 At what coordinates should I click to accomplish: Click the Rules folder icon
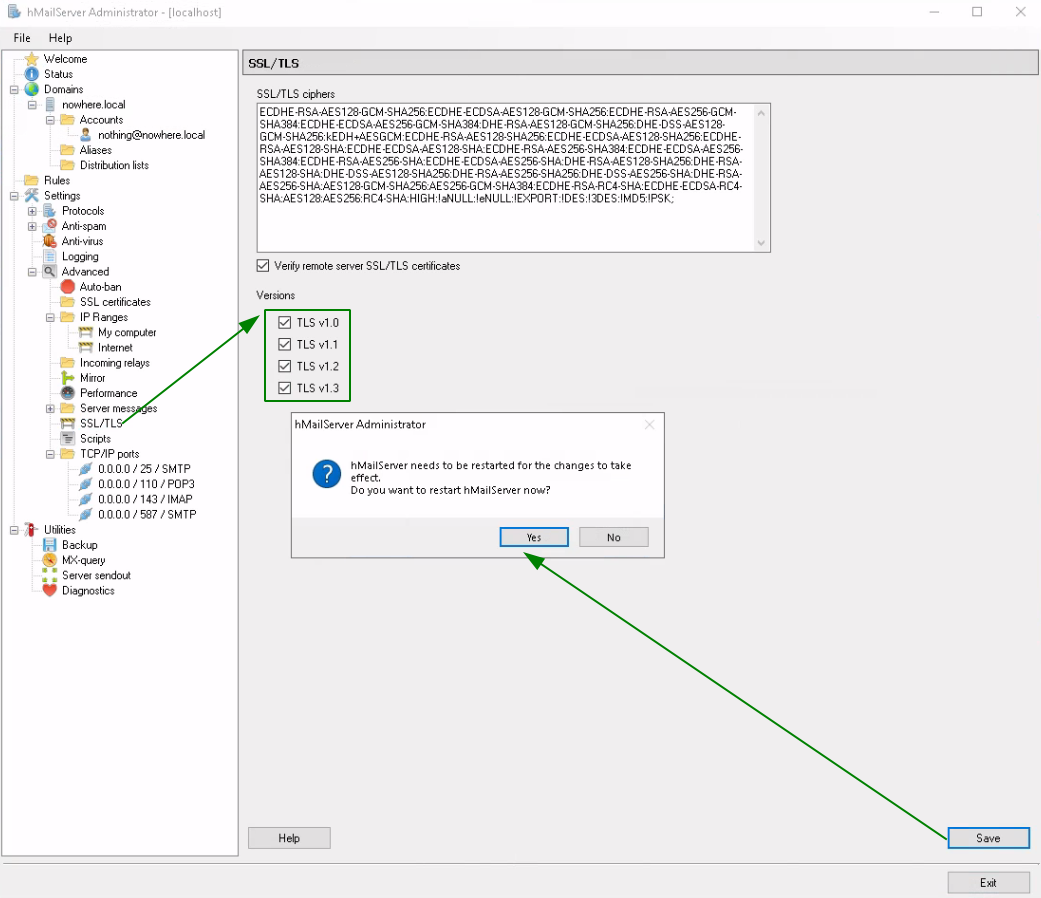point(31,181)
